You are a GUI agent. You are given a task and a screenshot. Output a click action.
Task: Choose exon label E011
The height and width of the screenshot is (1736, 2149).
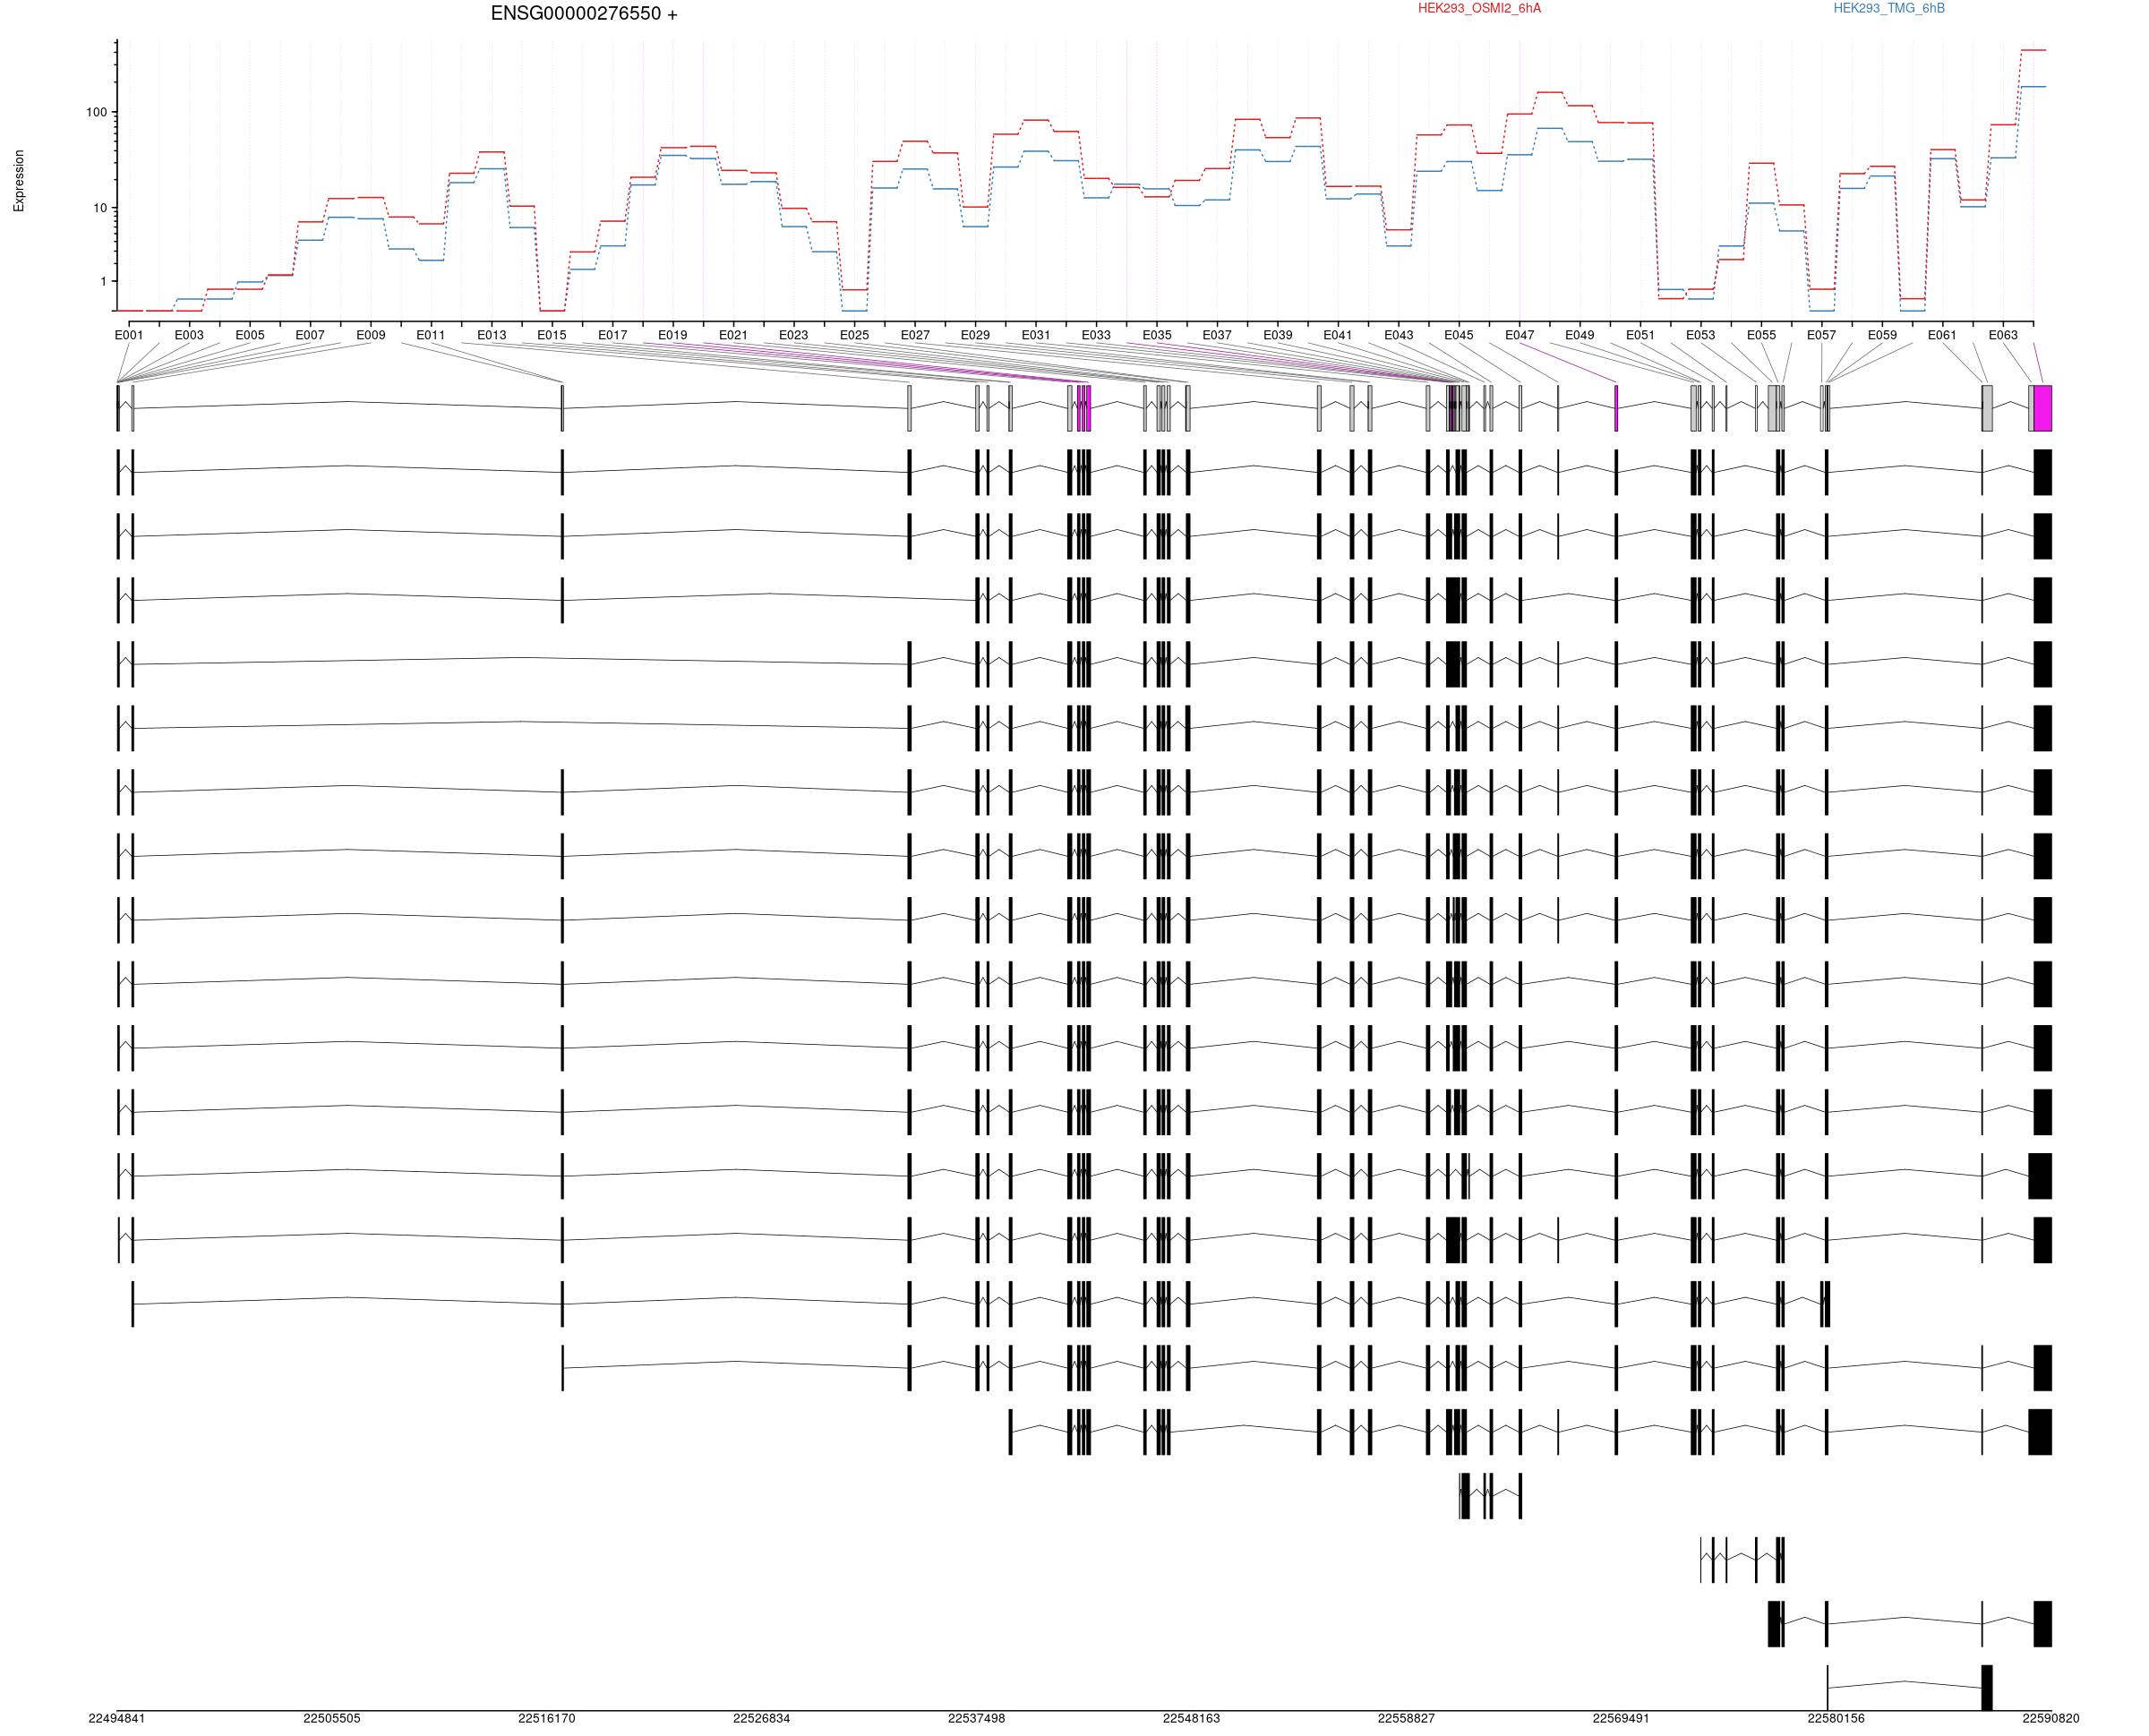click(x=431, y=335)
